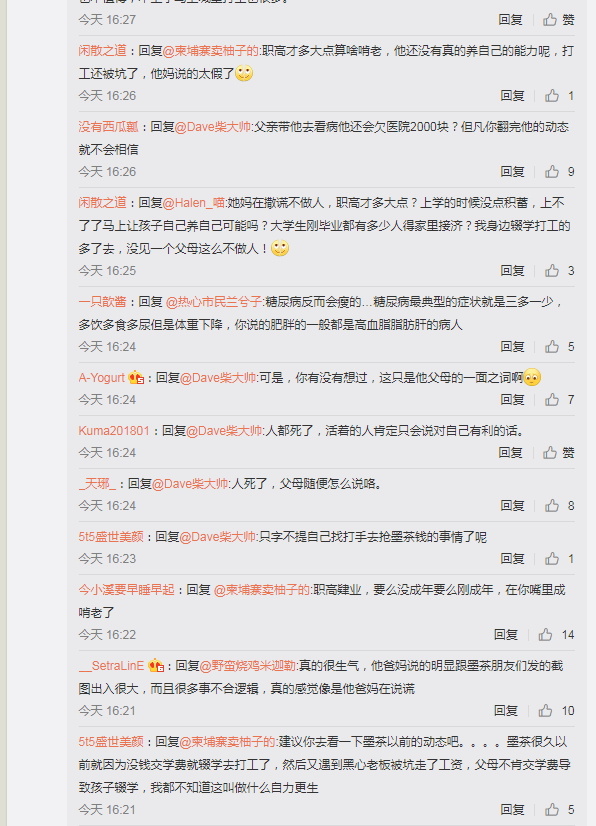The height and width of the screenshot is (826, 596).
Task: Open @野蛮烧鸡米迦勒 mention link
Action: coord(247,665)
